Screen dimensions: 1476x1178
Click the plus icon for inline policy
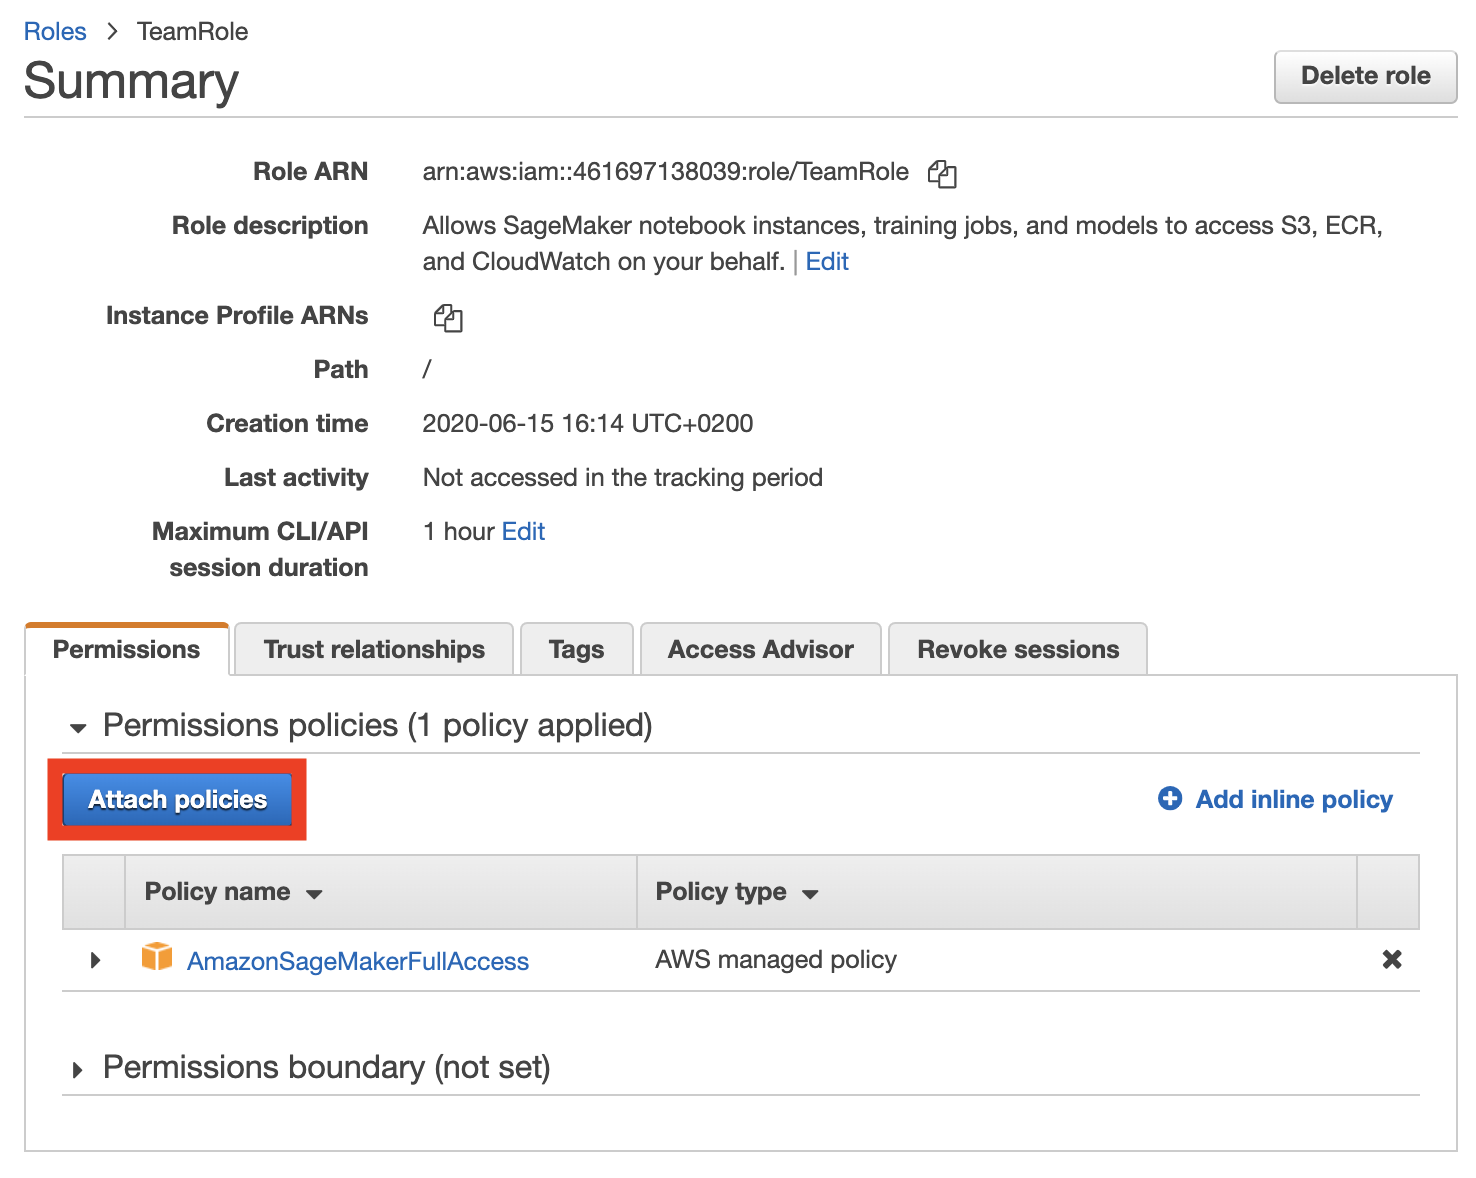coord(1169,798)
